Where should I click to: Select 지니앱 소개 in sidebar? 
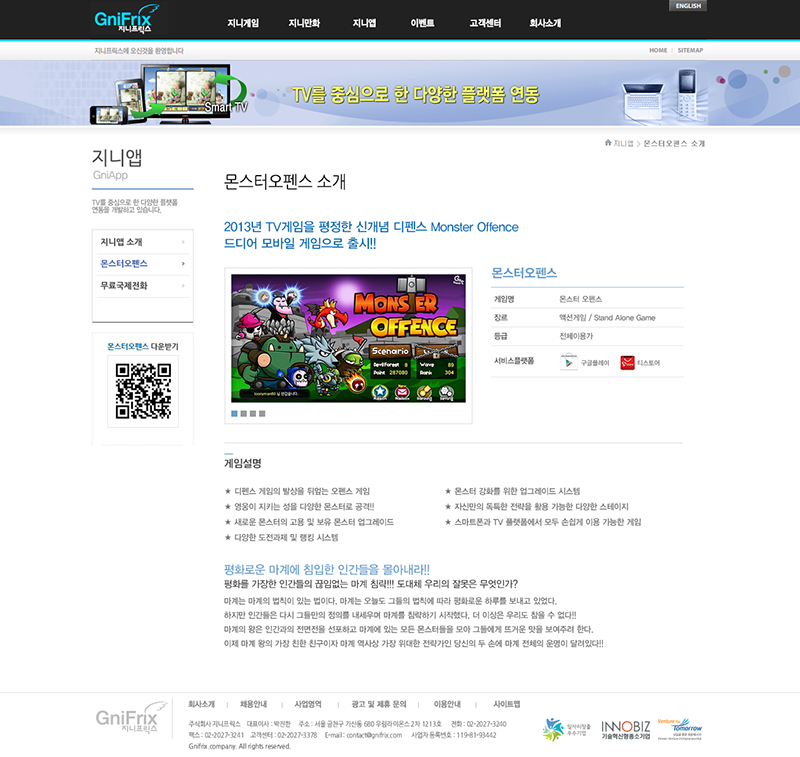coord(121,242)
